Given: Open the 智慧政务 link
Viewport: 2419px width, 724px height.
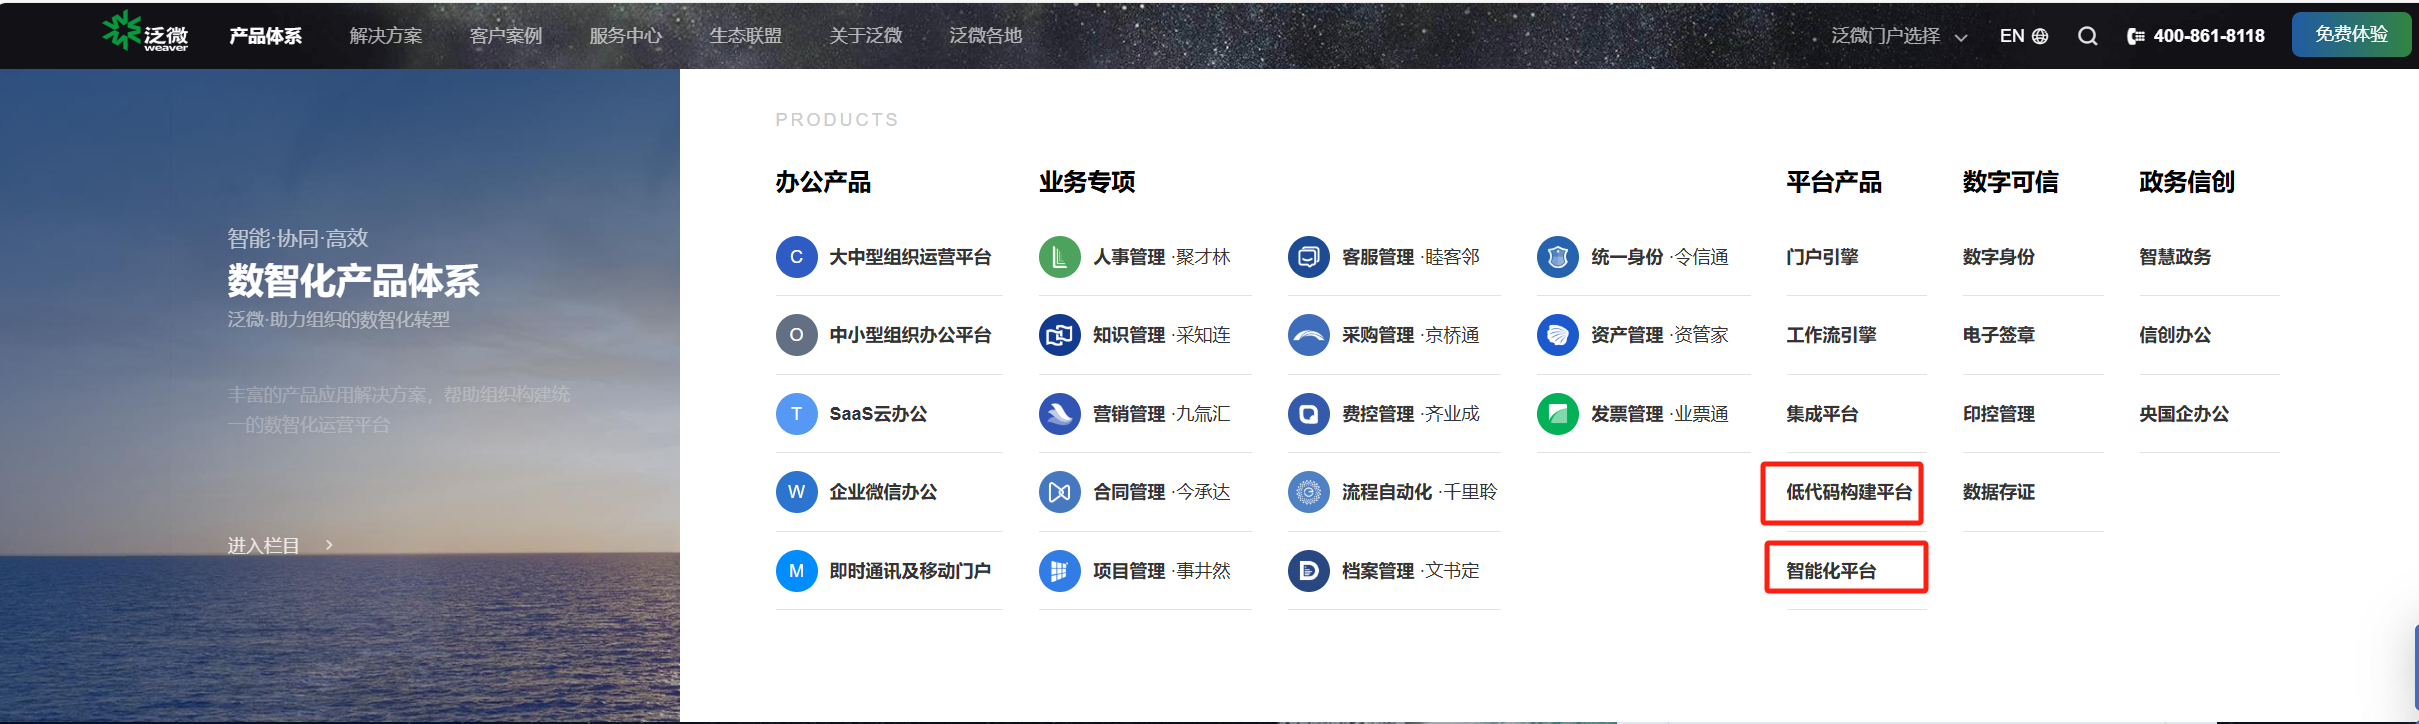Looking at the screenshot, I should (x=2175, y=257).
